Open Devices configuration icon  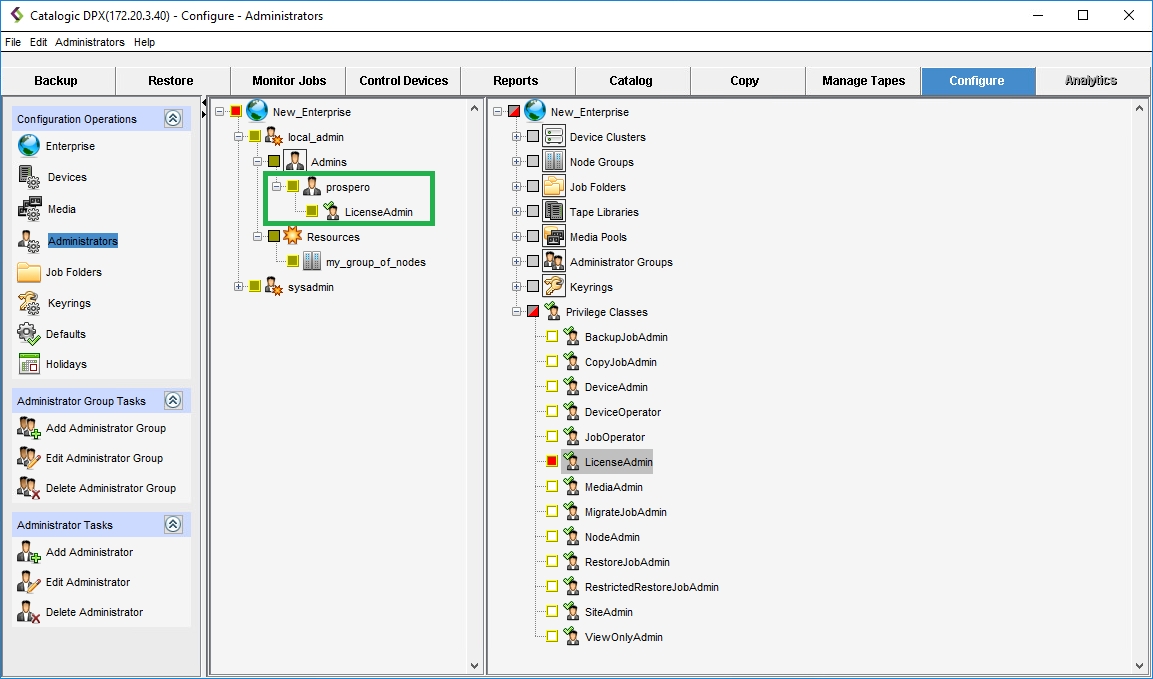(29, 177)
